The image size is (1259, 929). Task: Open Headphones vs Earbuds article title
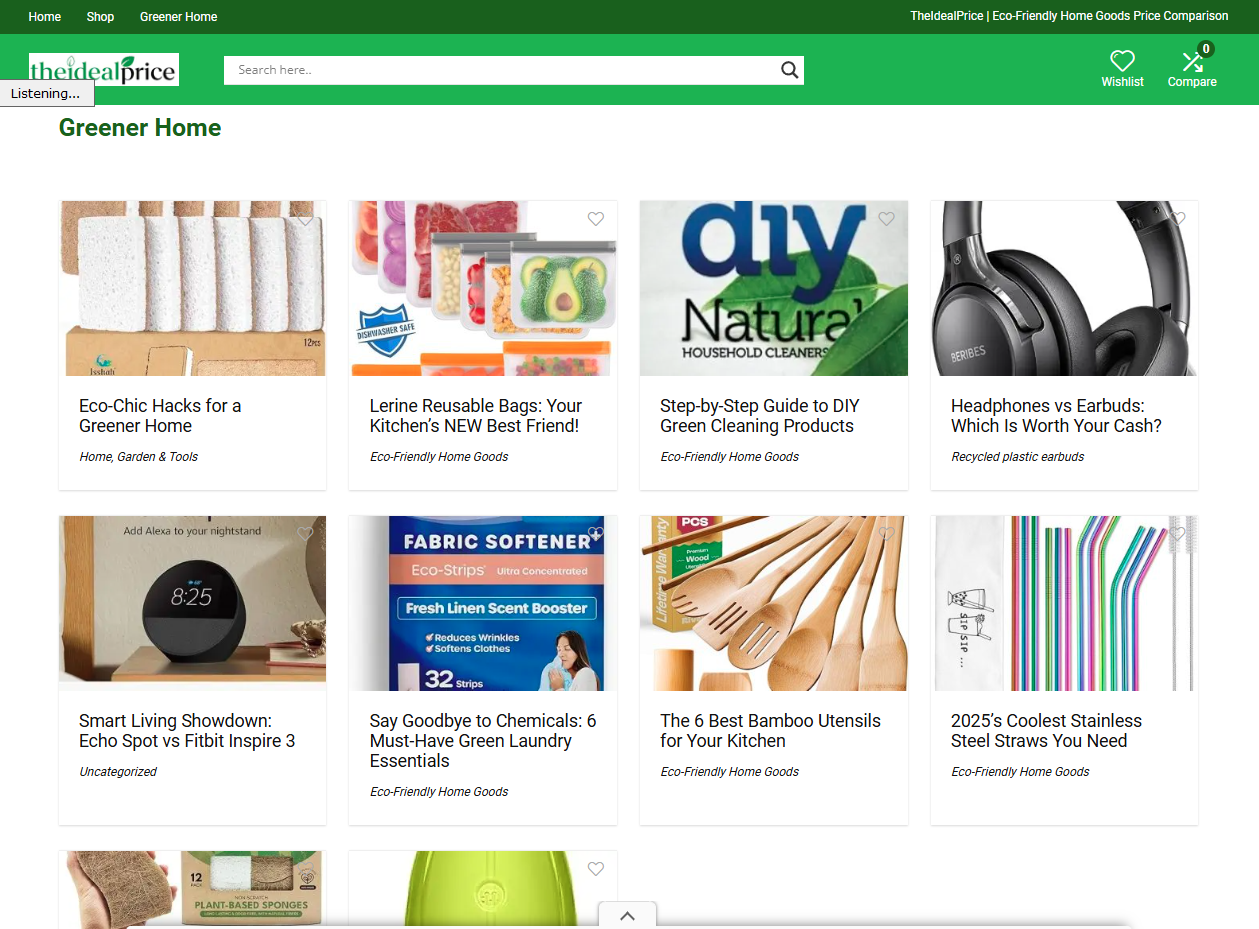1056,416
